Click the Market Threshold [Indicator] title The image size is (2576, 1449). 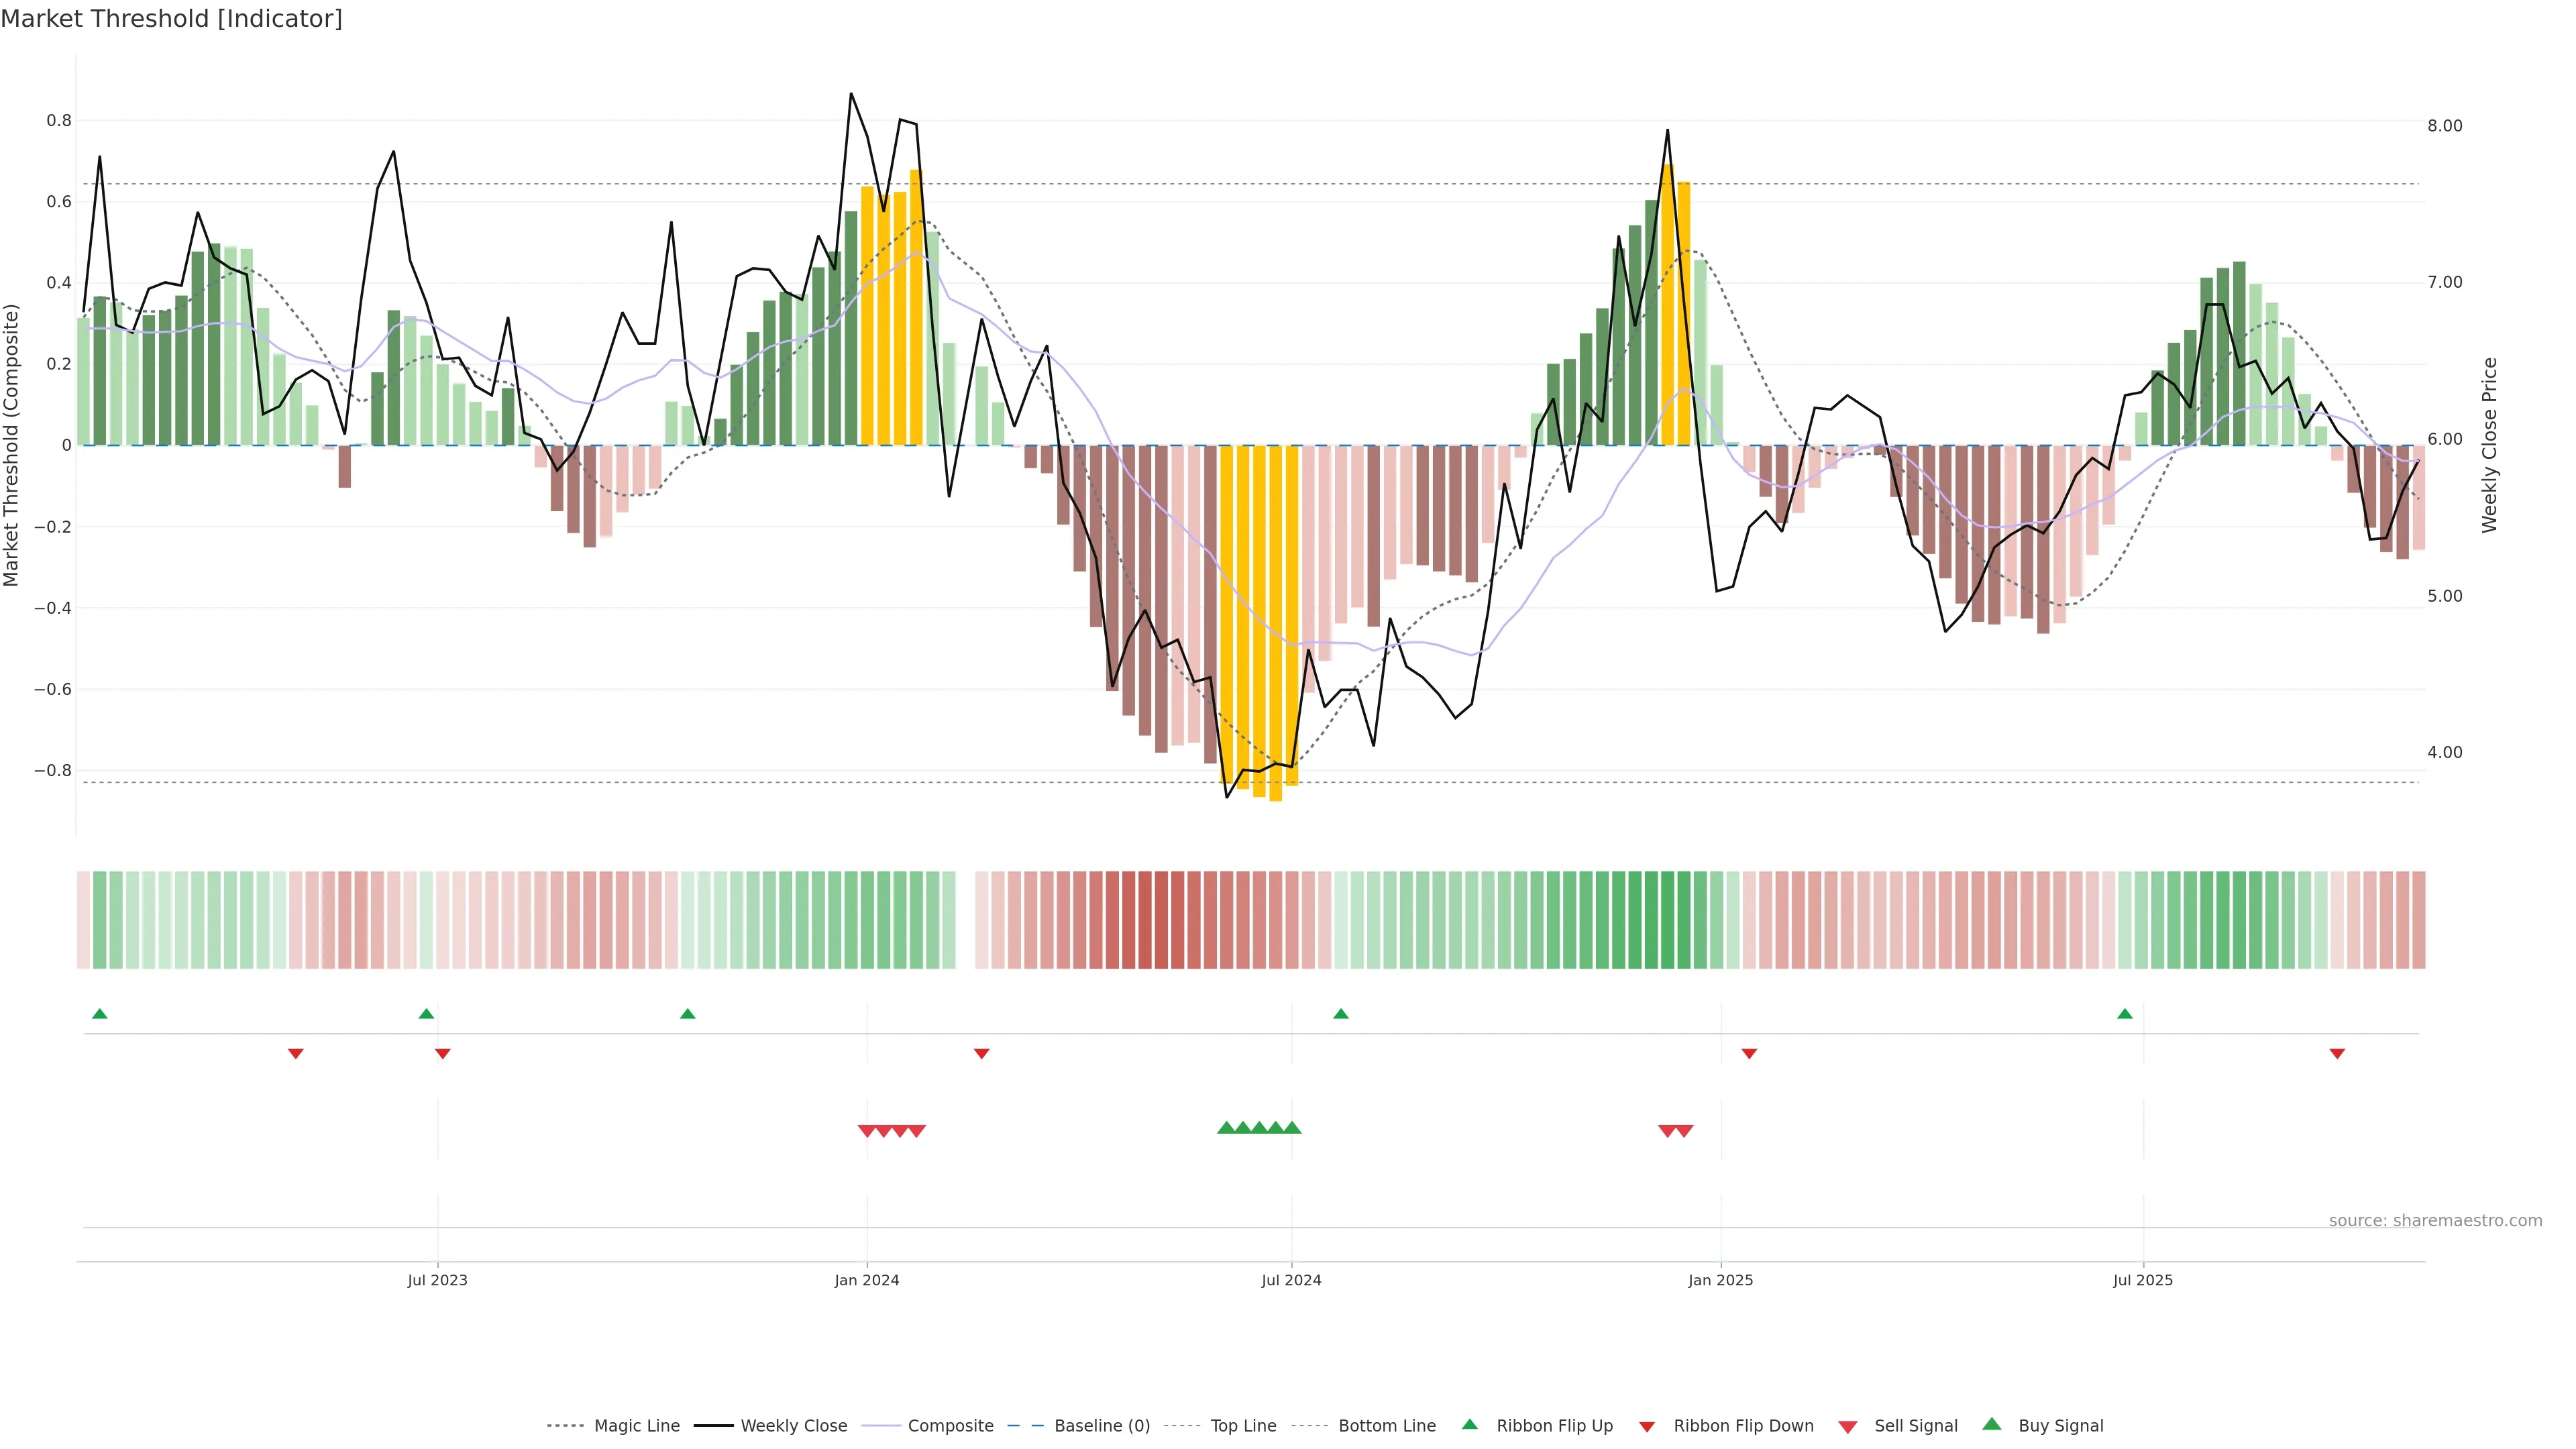[x=171, y=19]
